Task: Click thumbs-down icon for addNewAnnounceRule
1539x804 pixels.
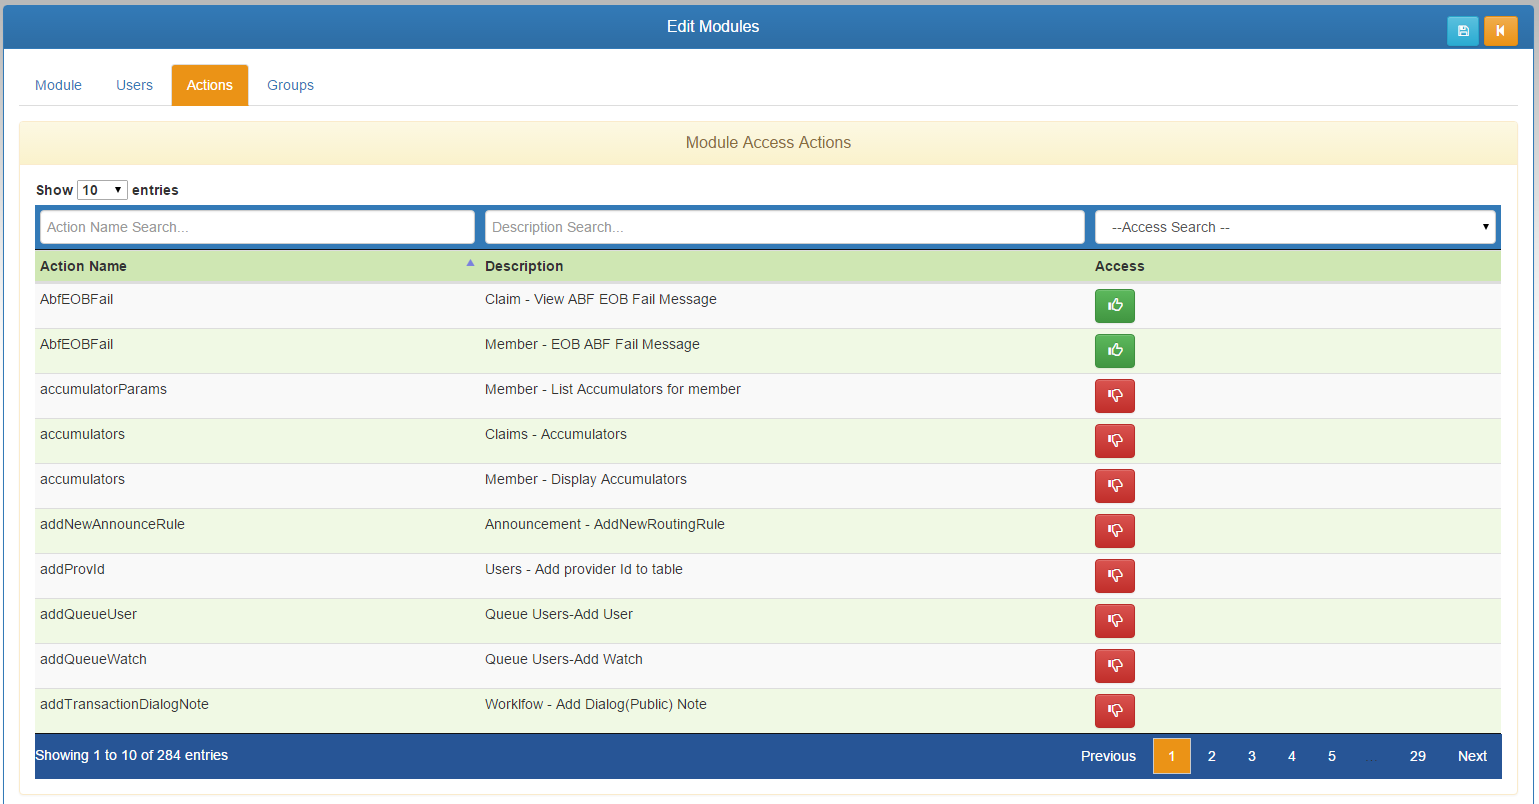Action: [x=1114, y=531]
